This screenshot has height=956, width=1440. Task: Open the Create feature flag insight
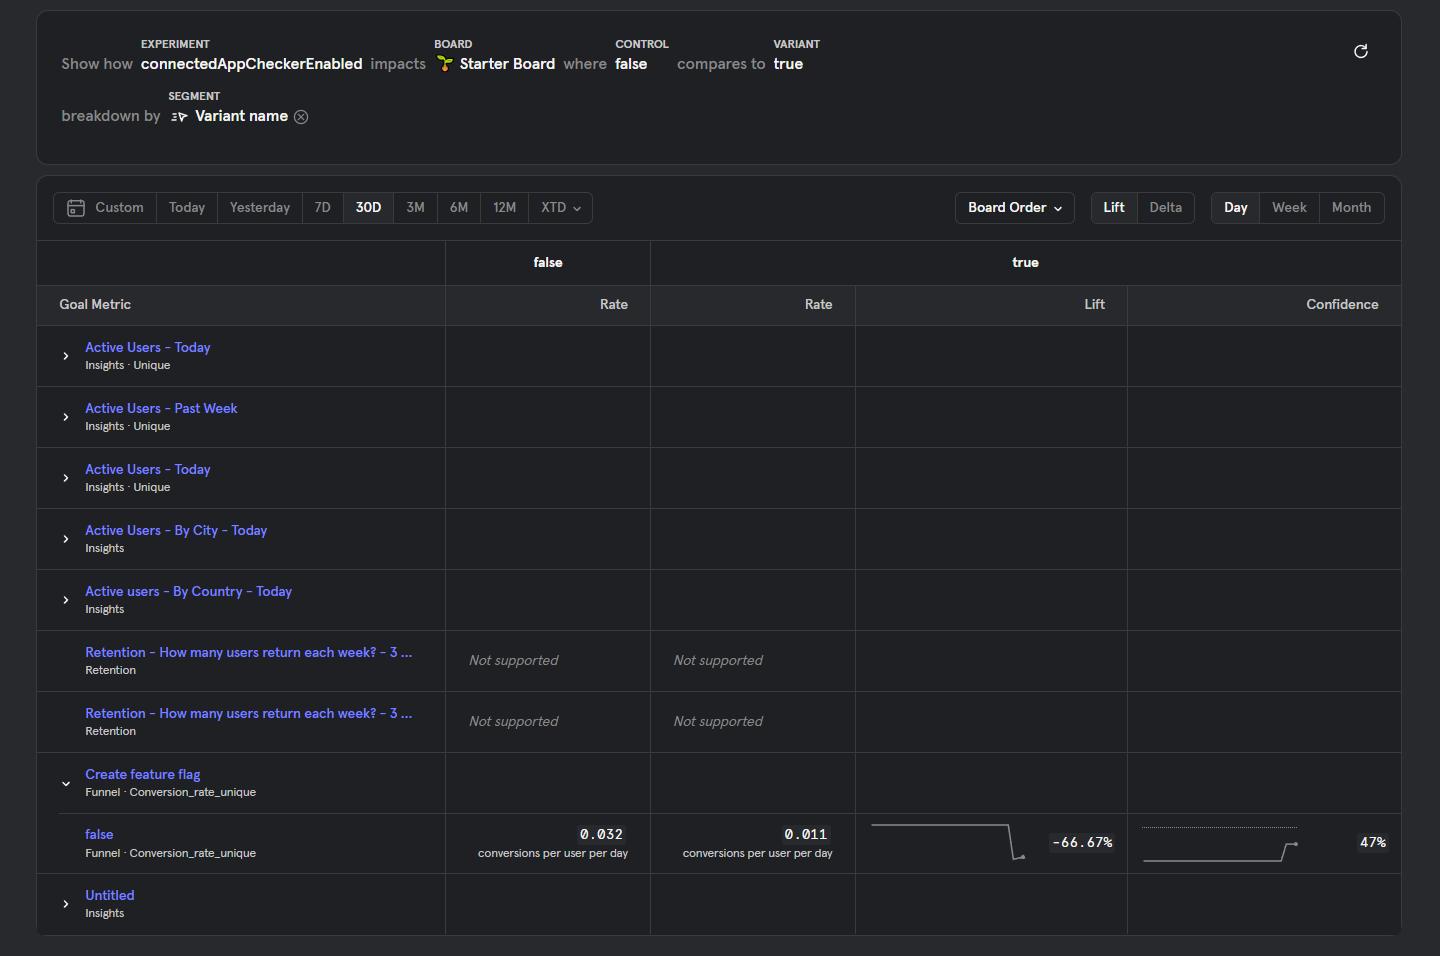142,774
